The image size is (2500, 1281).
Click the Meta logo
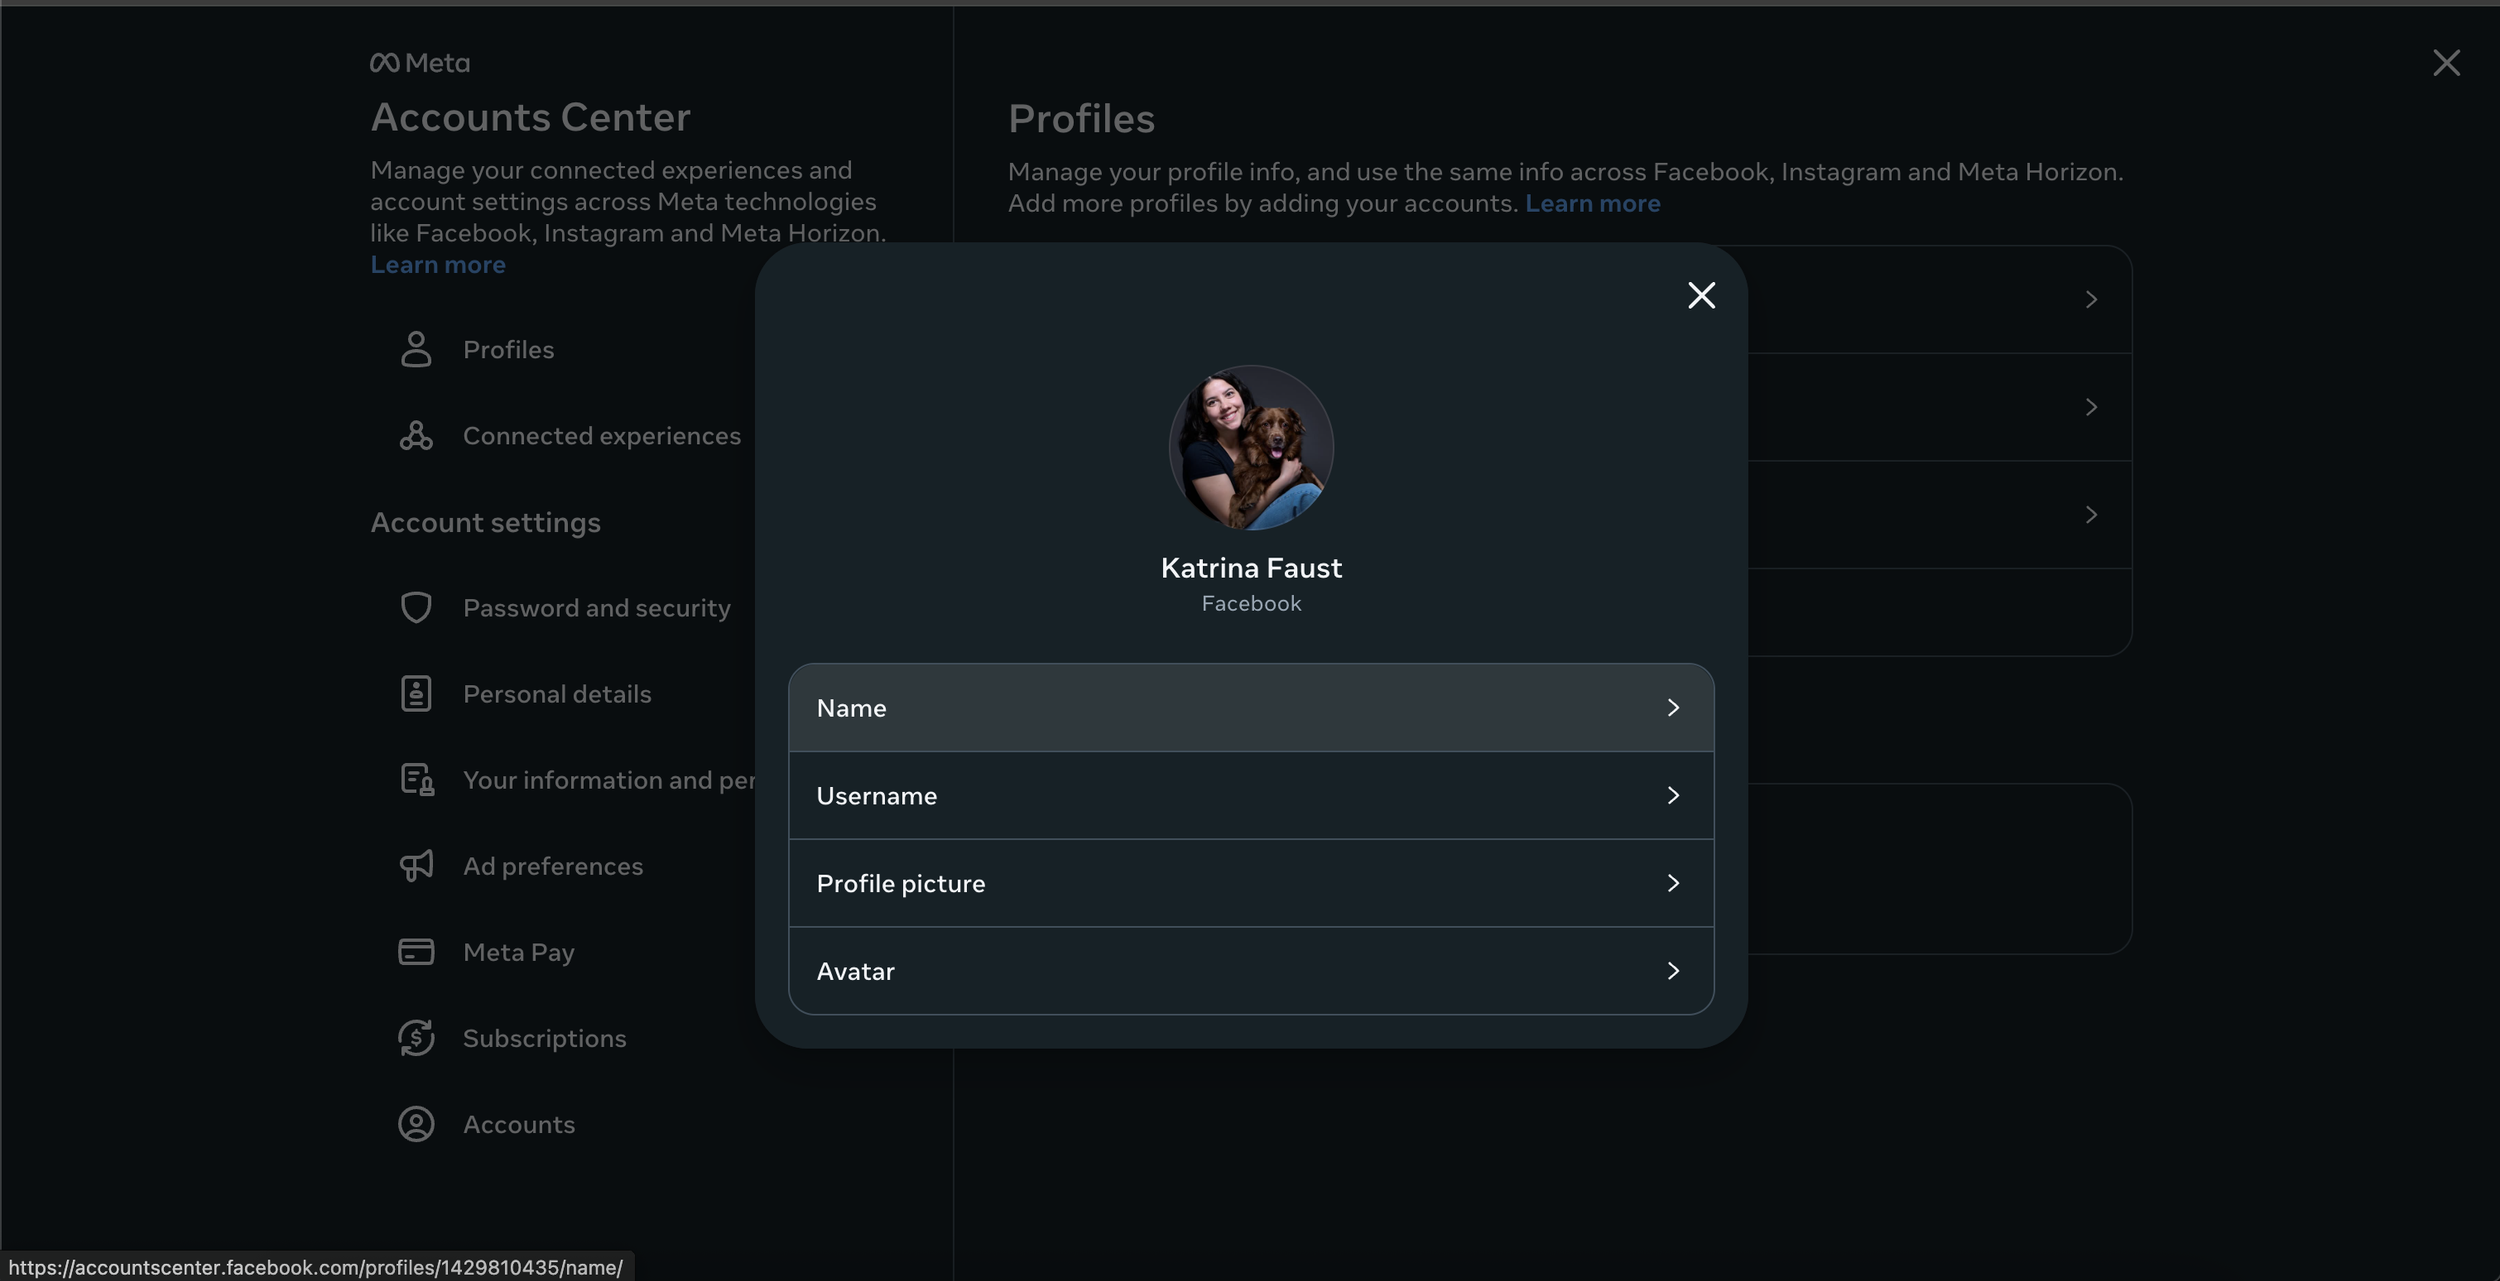click(419, 62)
